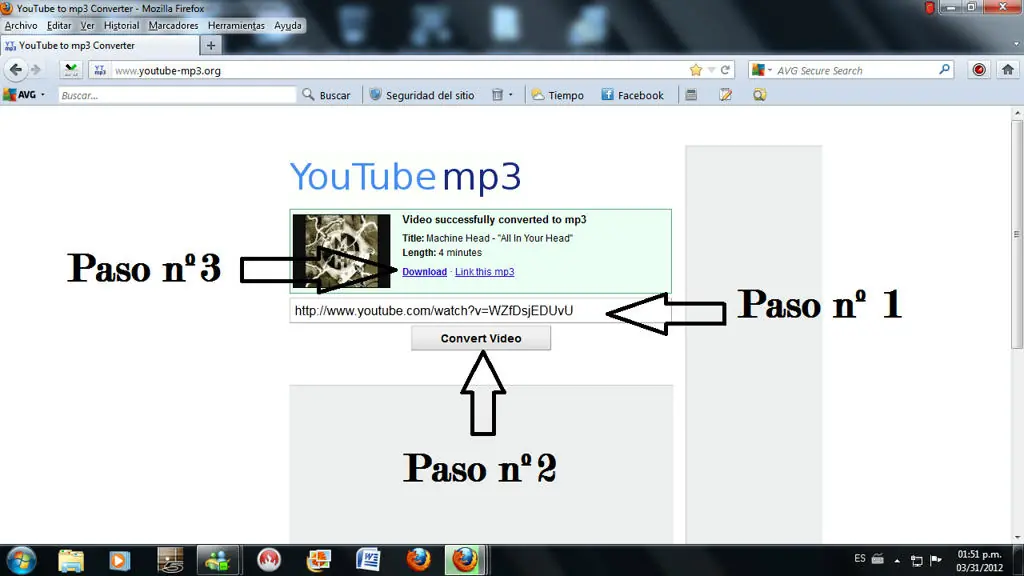Click the magnifier in AVG Secure Search box
The image size is (1024, 576).
(x=944, y=69)
